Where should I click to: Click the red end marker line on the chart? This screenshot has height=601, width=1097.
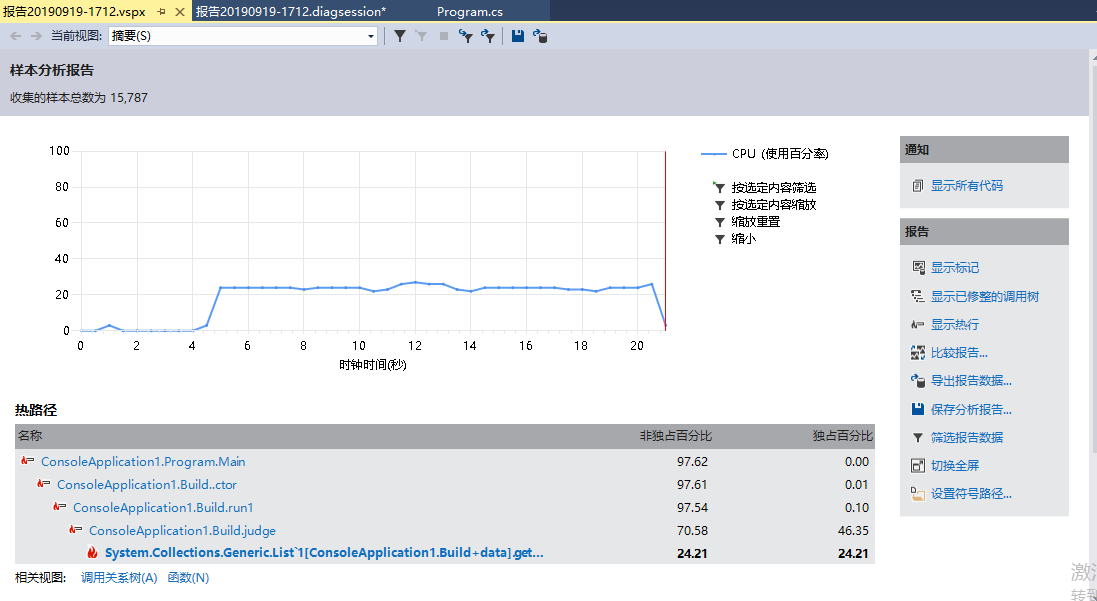(665, 240)
